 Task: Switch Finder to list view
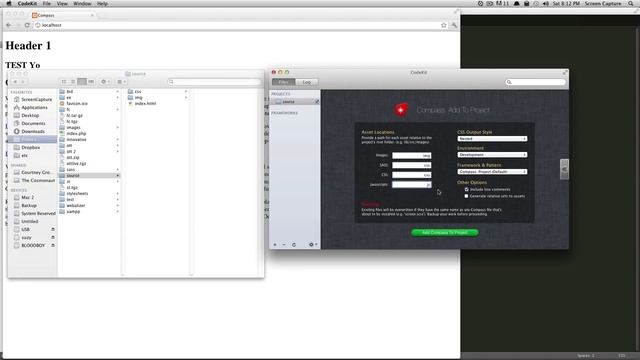[x=73, y=82]
